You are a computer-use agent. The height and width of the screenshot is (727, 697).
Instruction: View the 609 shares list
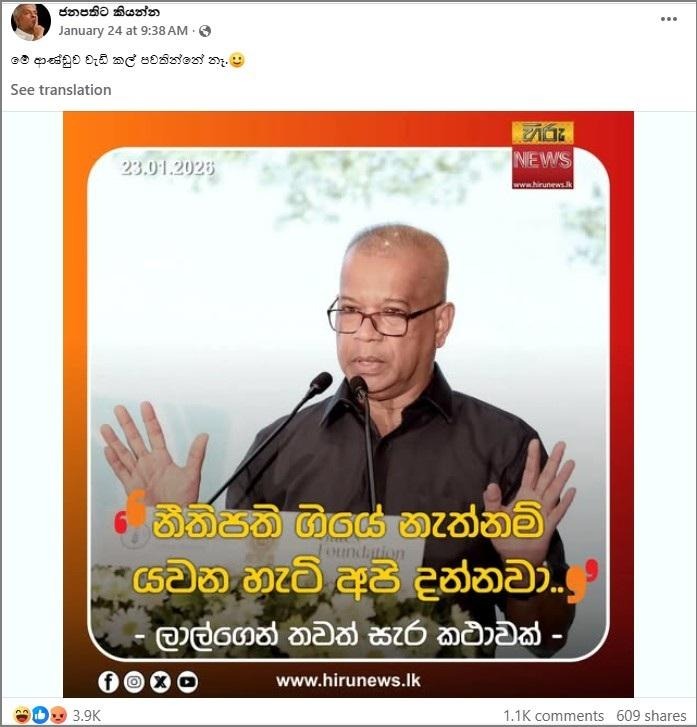point(651,715)
